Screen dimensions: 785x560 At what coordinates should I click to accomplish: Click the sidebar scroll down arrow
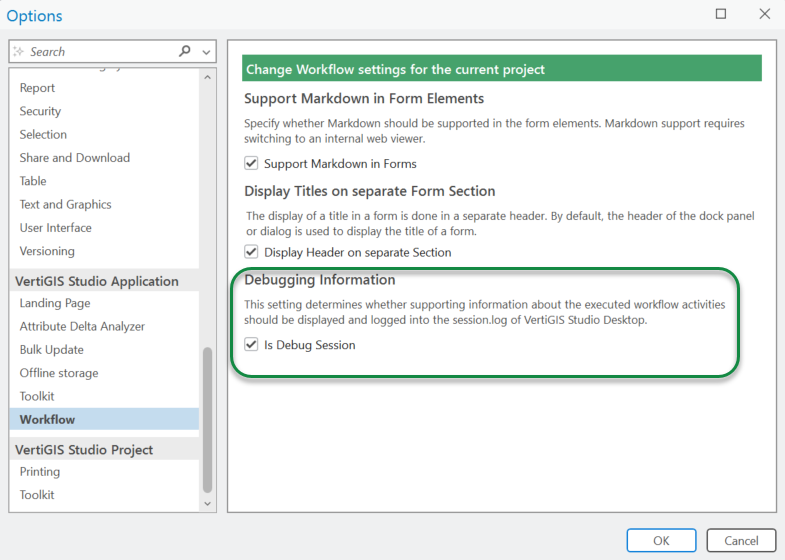point(208,503)
